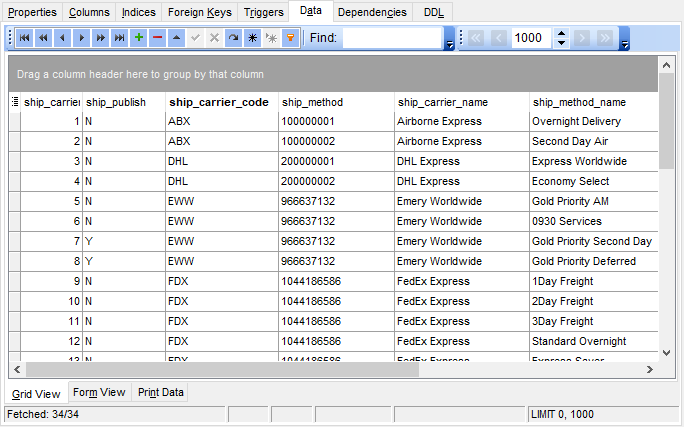The height and width of the screenshot is (427, 684).
Task: Sort by ship_method column header
Action: pos(336,102)
